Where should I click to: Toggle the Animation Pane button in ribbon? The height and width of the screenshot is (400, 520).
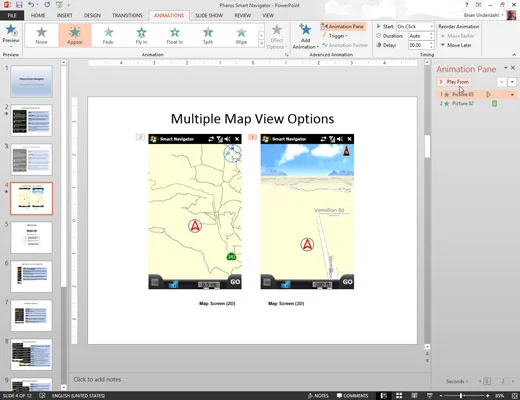click(x=343, y=26)
